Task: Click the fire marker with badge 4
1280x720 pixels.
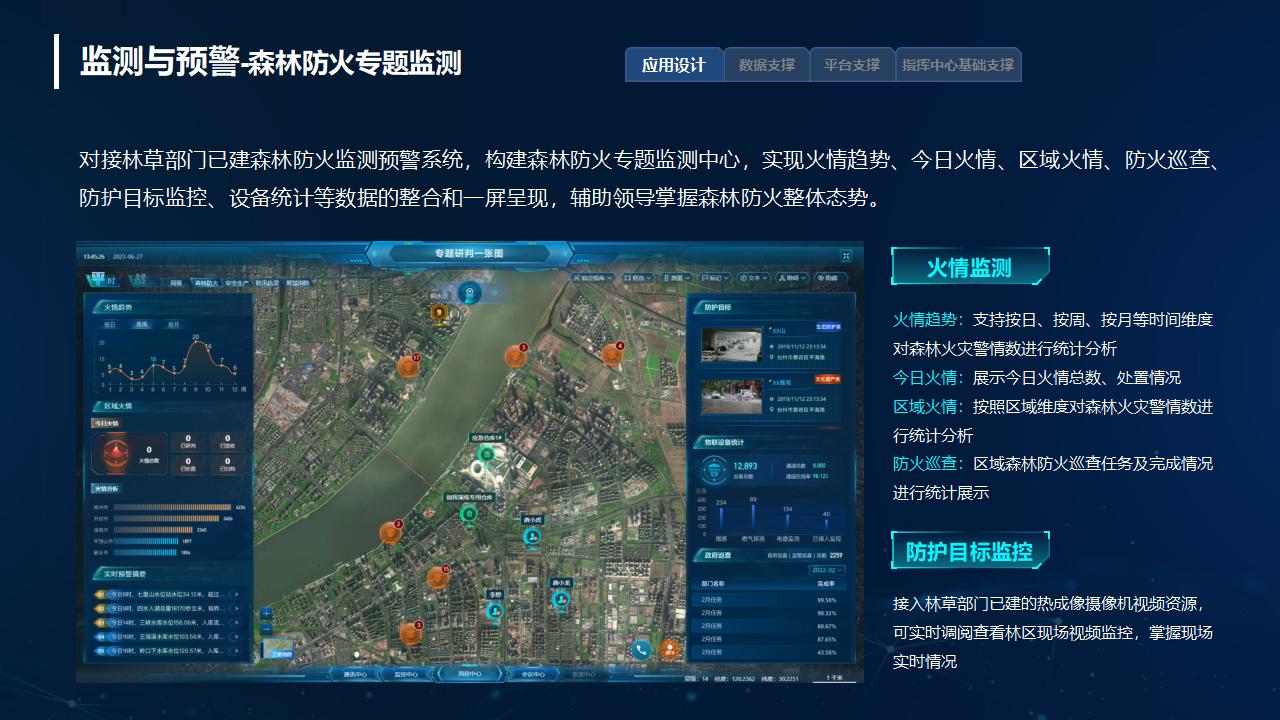Action: tap(612, 354)
